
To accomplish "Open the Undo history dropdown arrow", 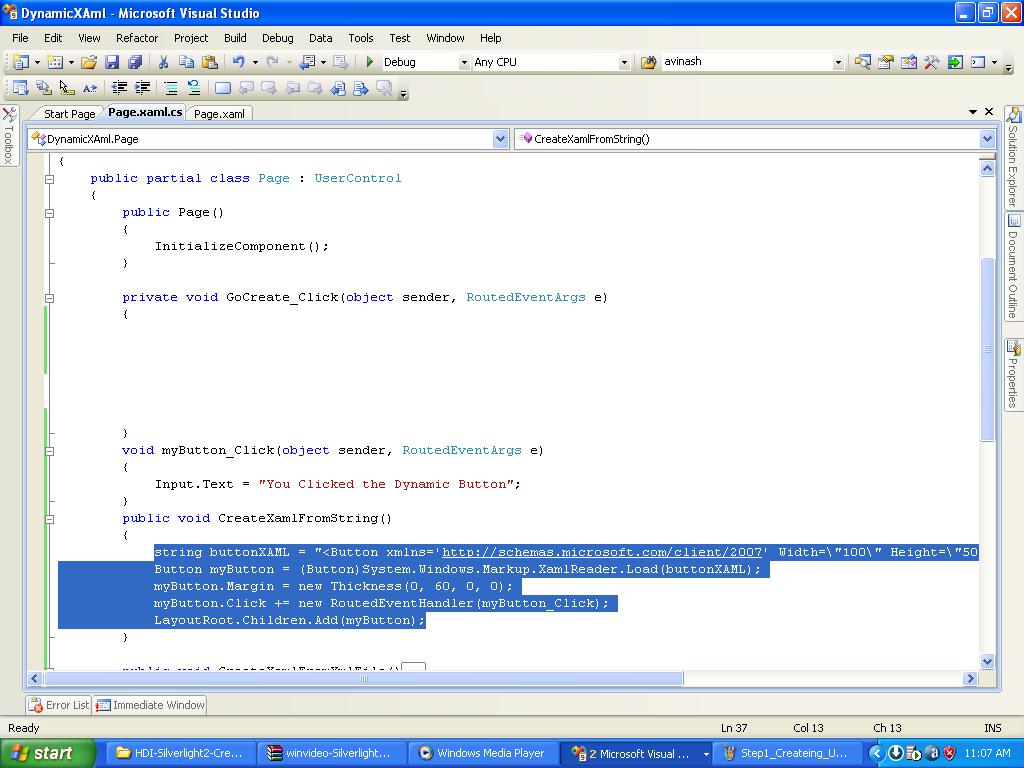I will pyautogui.click(x=255, y=62).
